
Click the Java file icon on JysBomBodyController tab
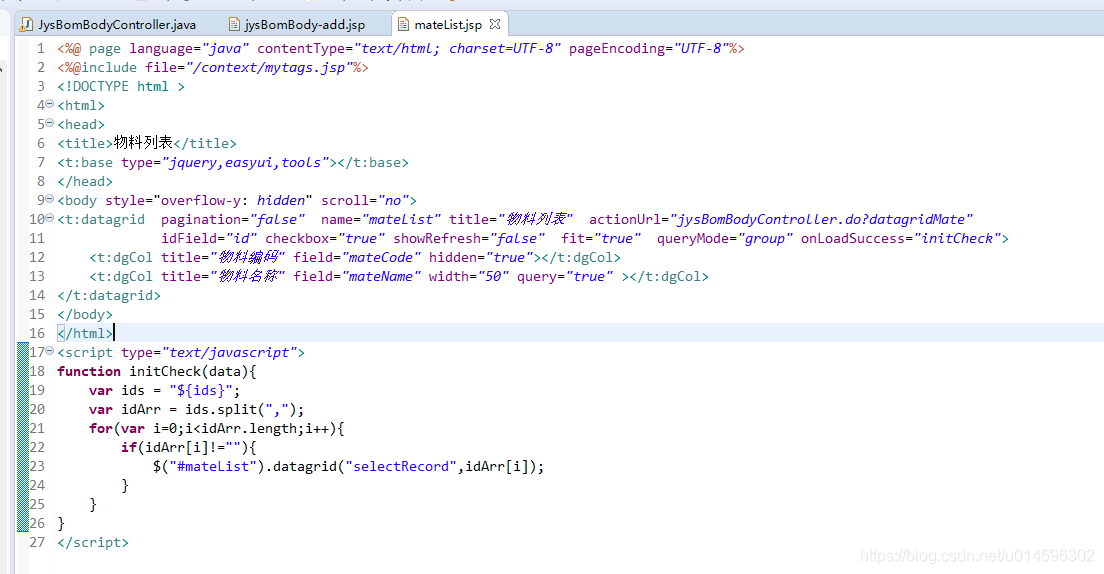(26, 25)
